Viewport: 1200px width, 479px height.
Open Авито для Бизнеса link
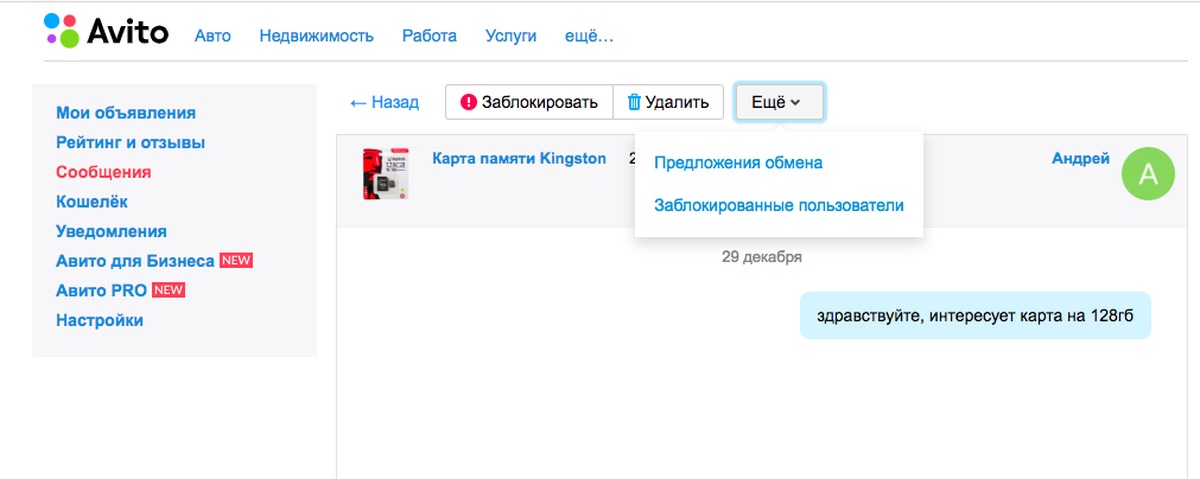pos(135,261)
